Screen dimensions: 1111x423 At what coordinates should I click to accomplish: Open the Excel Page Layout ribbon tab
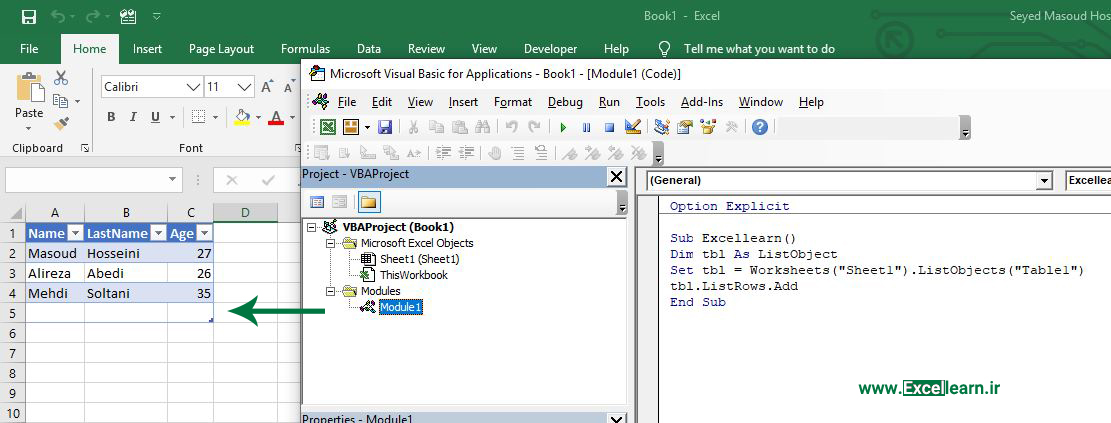click(x=221, y=49)
